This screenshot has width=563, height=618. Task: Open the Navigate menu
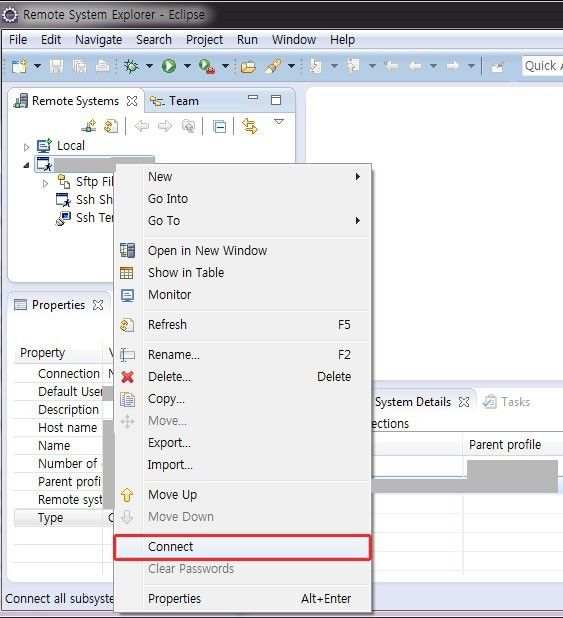coord(99,39)
